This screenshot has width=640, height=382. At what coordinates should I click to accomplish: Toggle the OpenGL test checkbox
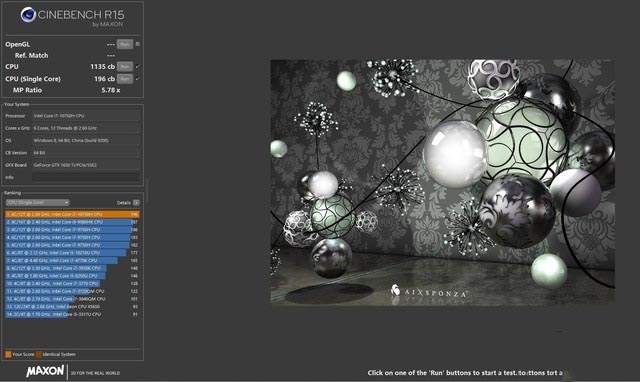click(138, 44)
